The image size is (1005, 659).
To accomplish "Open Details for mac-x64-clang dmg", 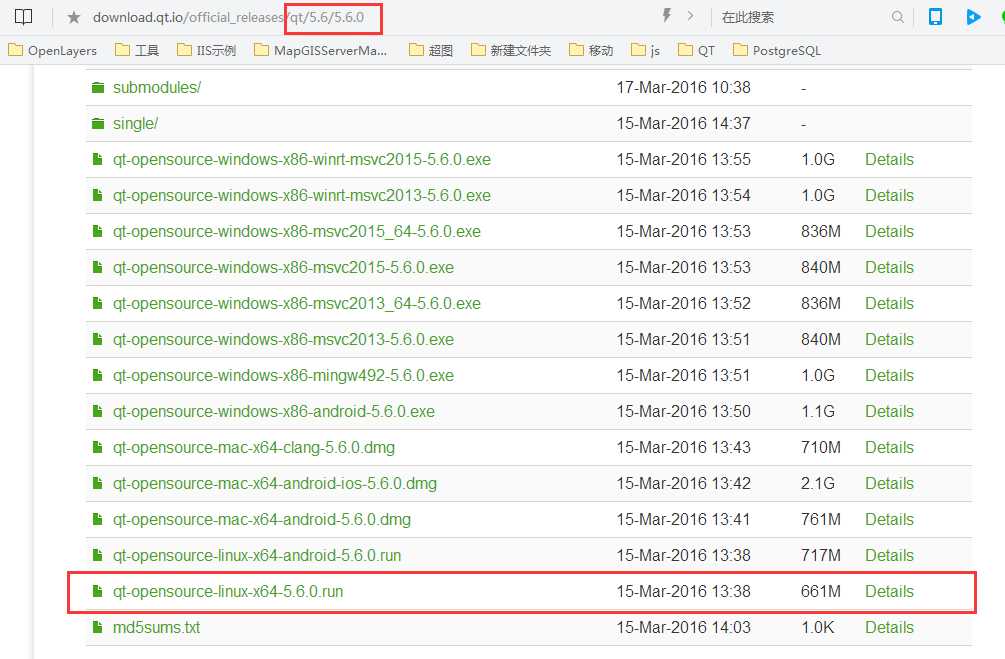I will coord(889,447).
